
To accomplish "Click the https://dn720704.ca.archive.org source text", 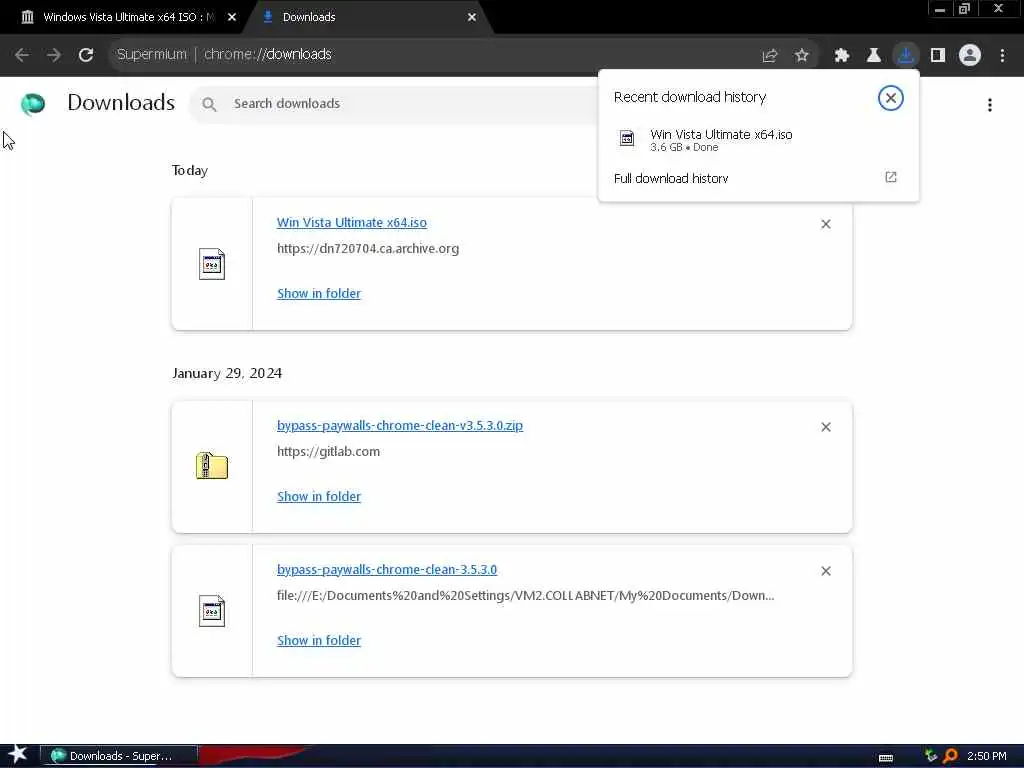I will 368,248.
